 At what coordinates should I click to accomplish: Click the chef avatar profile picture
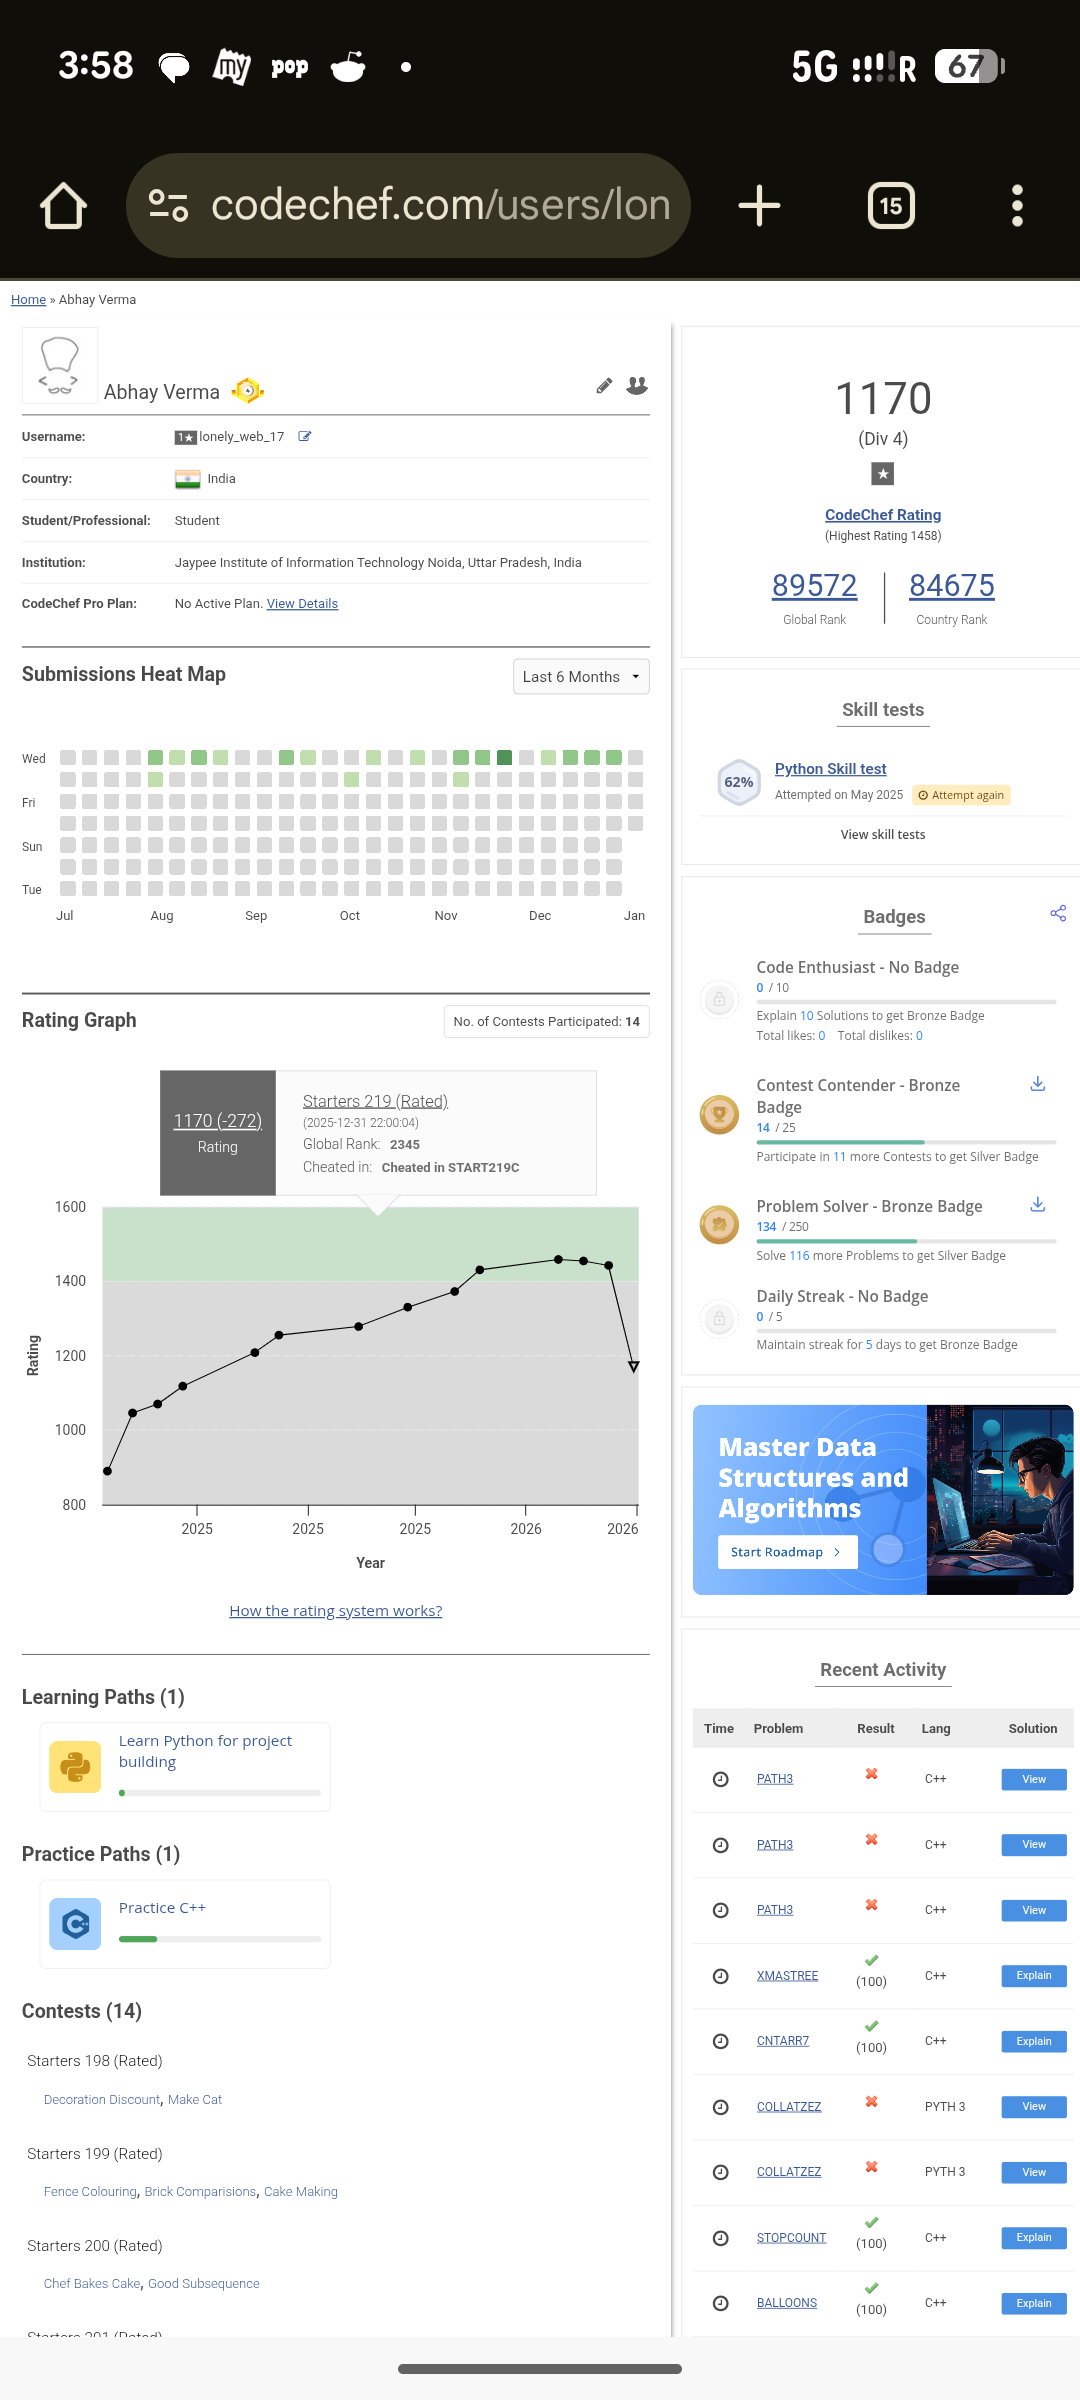[x=60, y=365]
